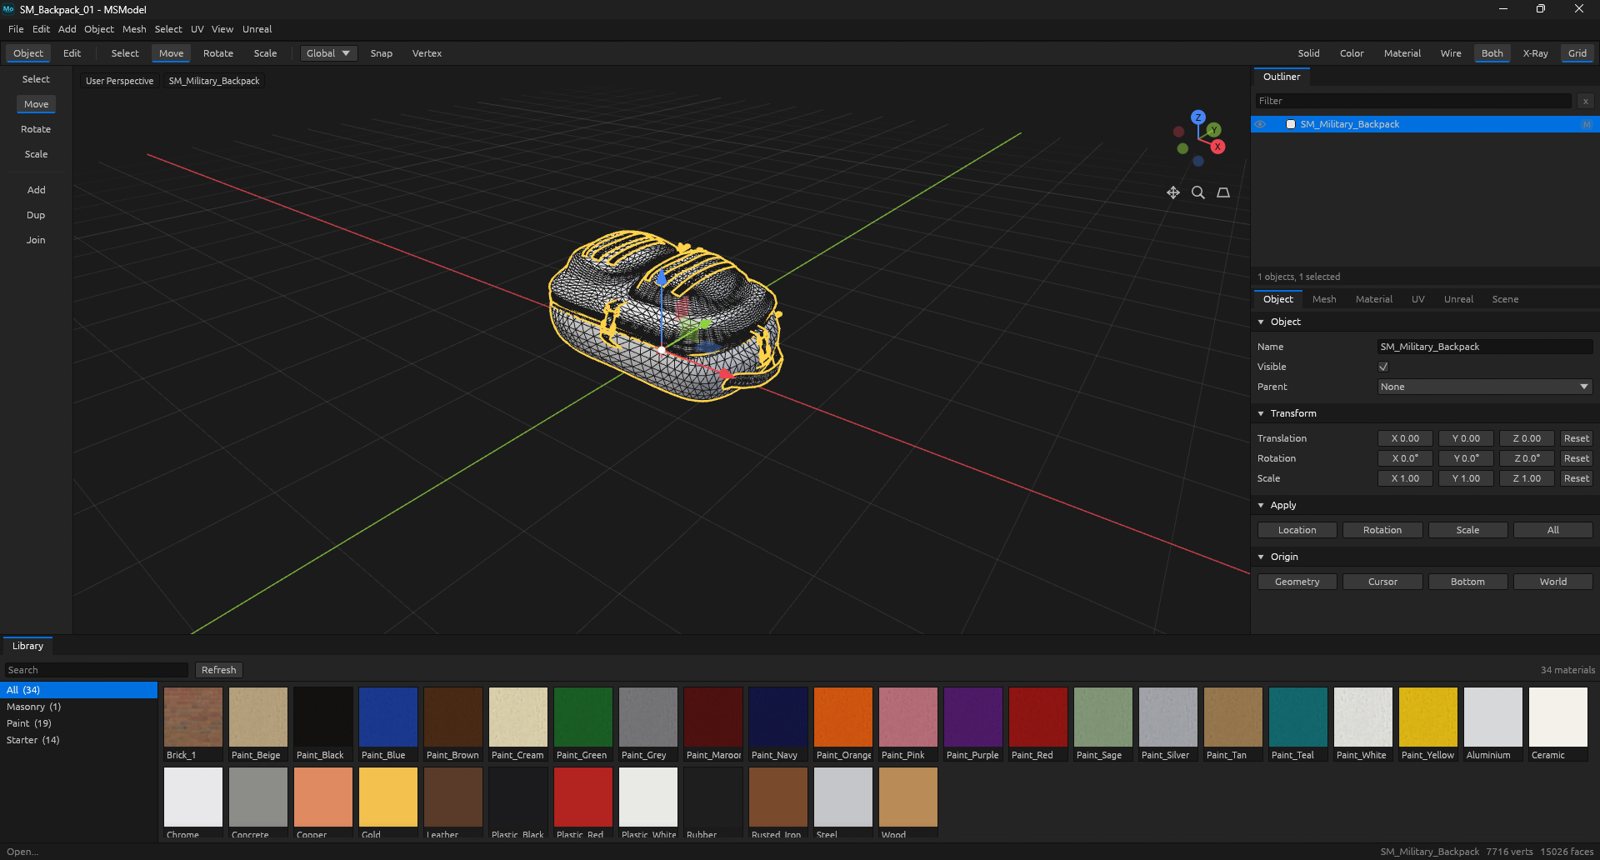Open the Global orientation dropdown
This screenshot has width=1600, height=860.
328,53
